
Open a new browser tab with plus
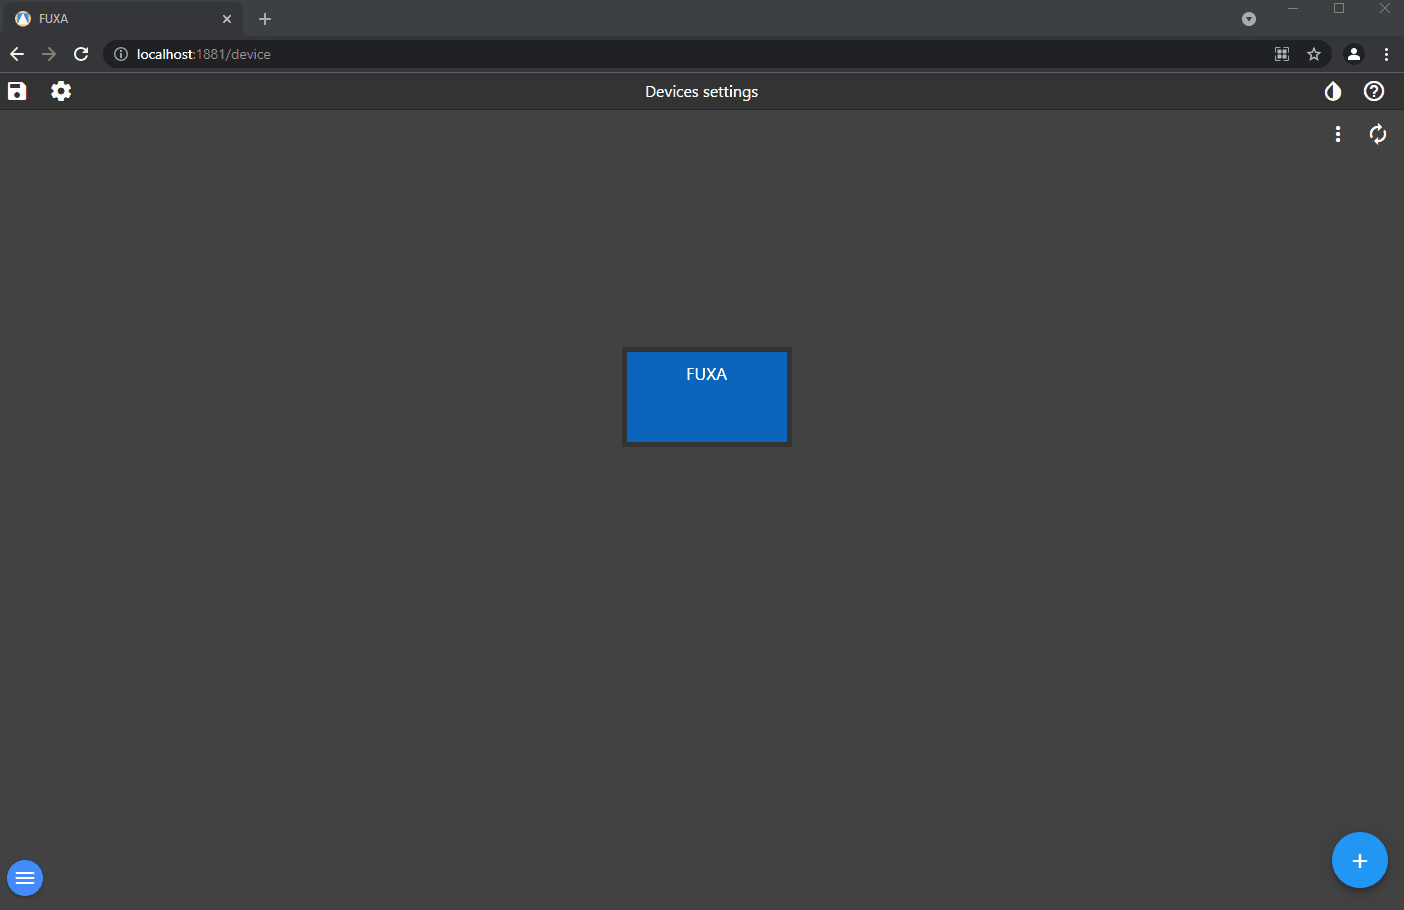265,19
